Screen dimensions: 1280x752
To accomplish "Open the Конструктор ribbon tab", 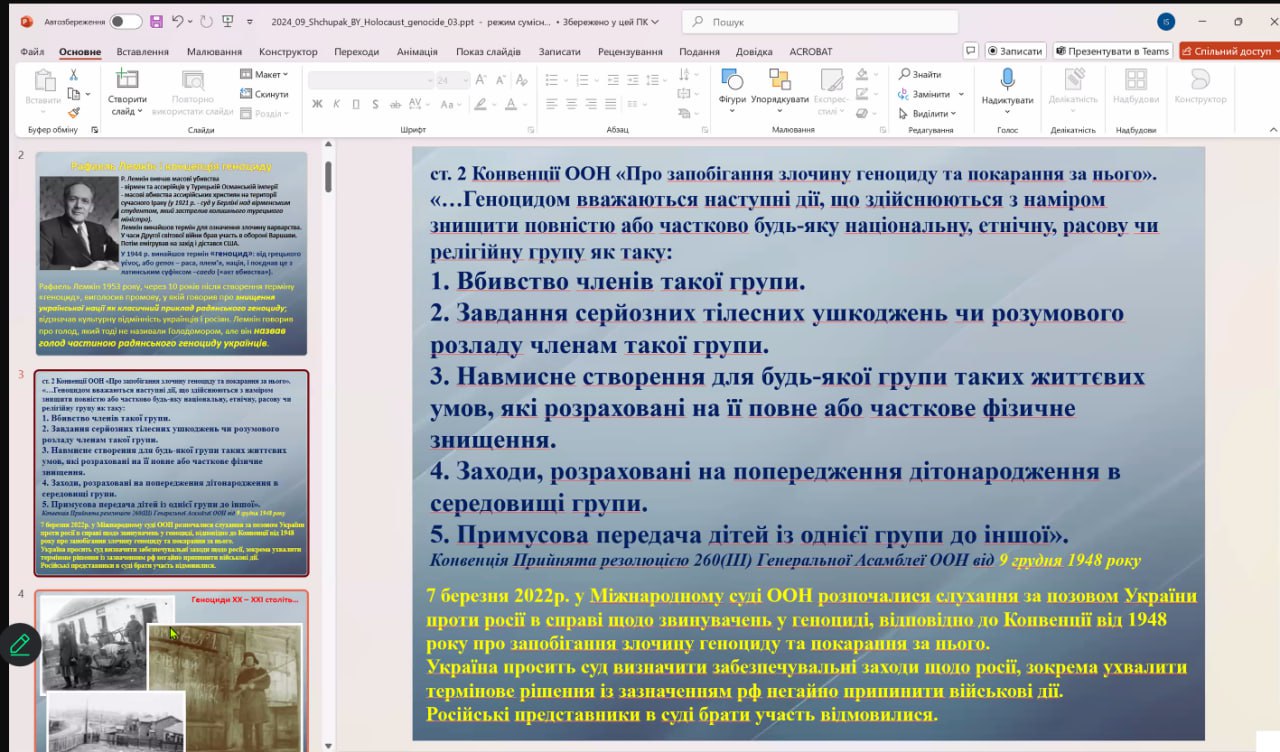I will point(288,52).
